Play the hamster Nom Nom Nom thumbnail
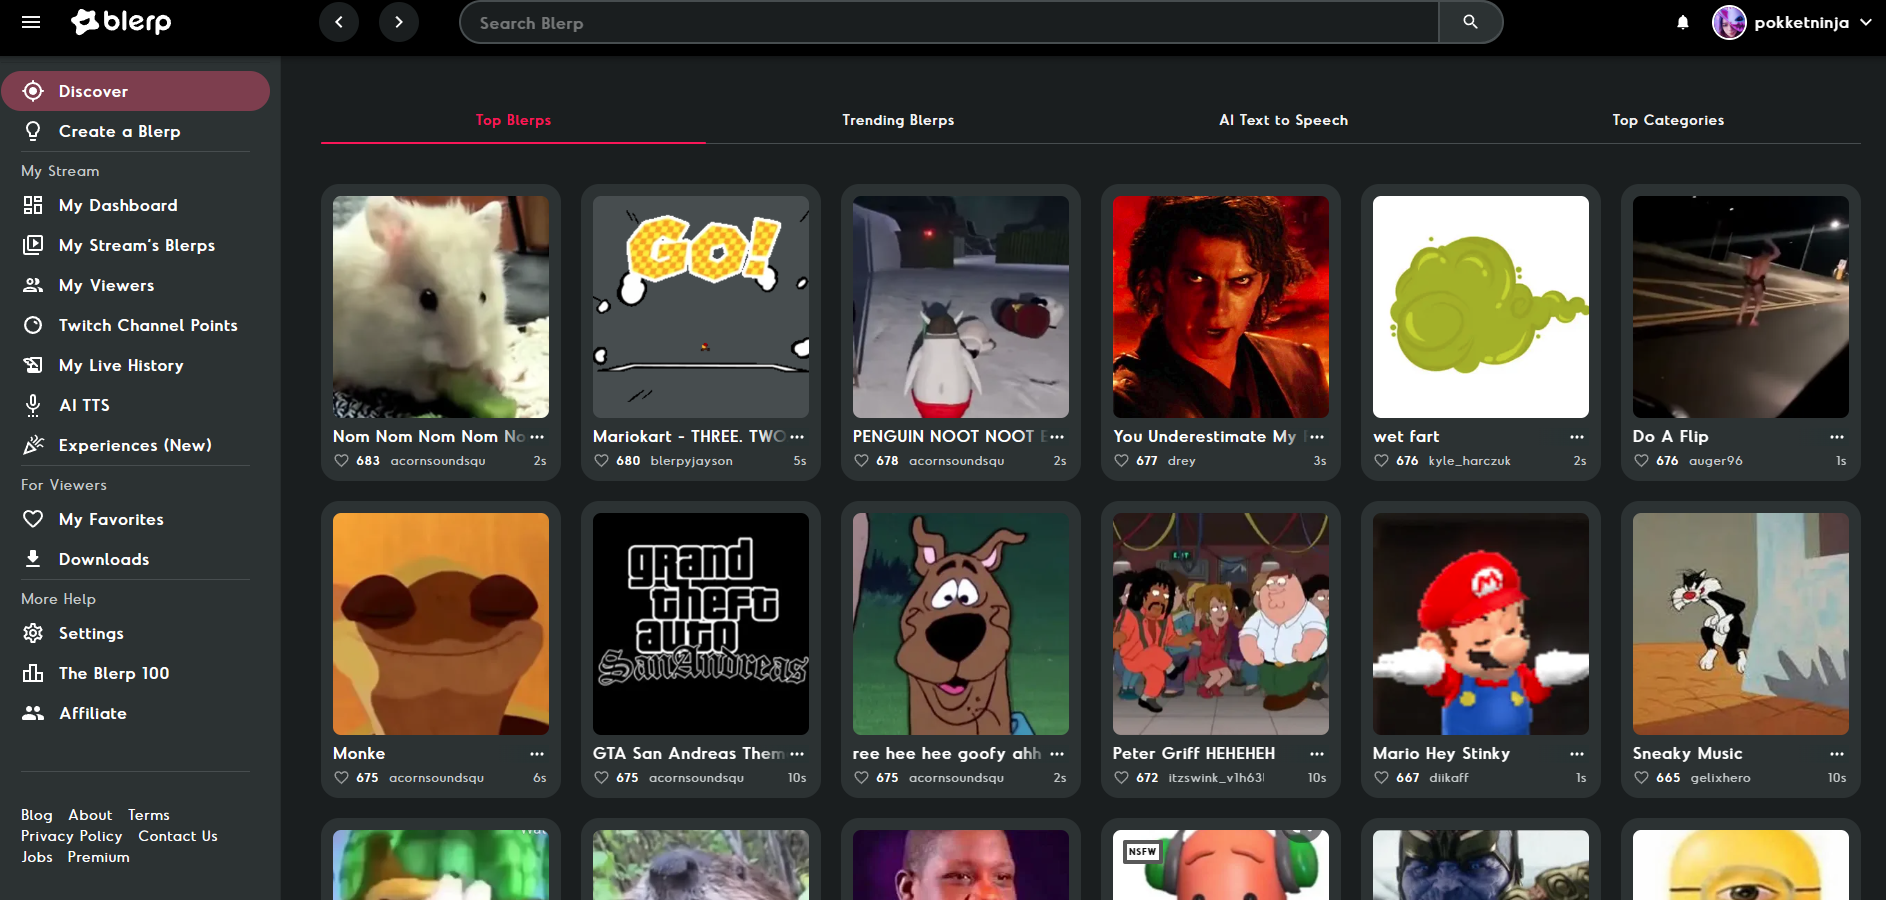The image size is (1886, 900). [x=441, y=307]
